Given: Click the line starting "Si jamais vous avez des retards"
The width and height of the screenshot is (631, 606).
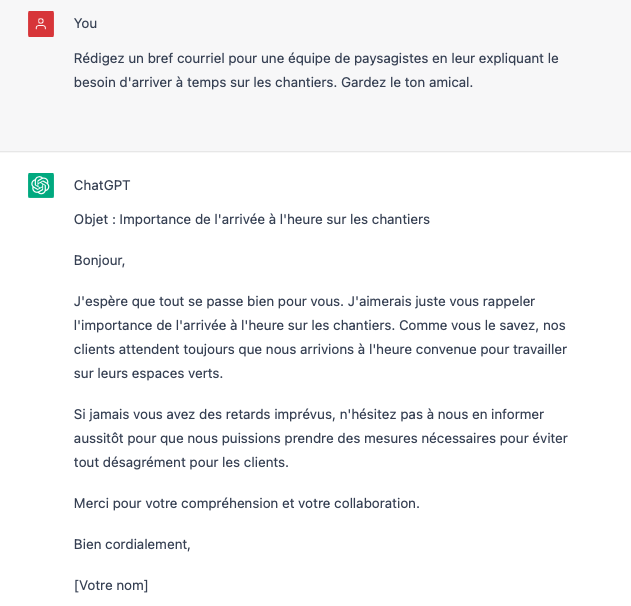Looking at the screenshot, I should [x=309, y=414].
